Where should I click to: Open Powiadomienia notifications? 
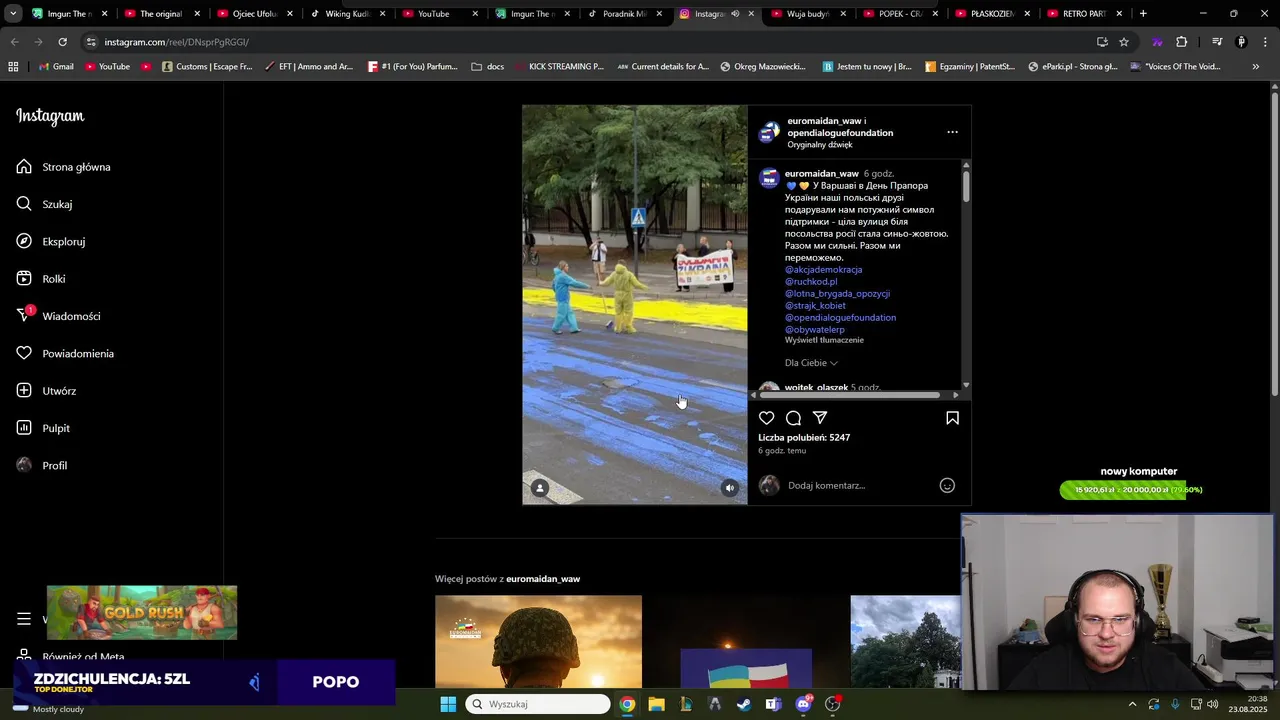[x=65, y=354]
